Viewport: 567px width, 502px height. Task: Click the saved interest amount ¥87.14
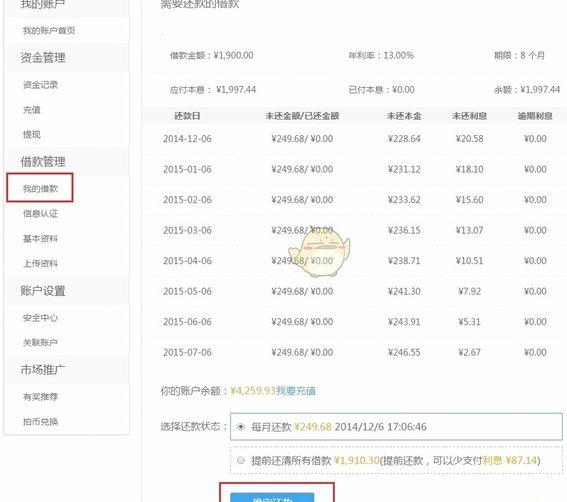tap(521, 460)
